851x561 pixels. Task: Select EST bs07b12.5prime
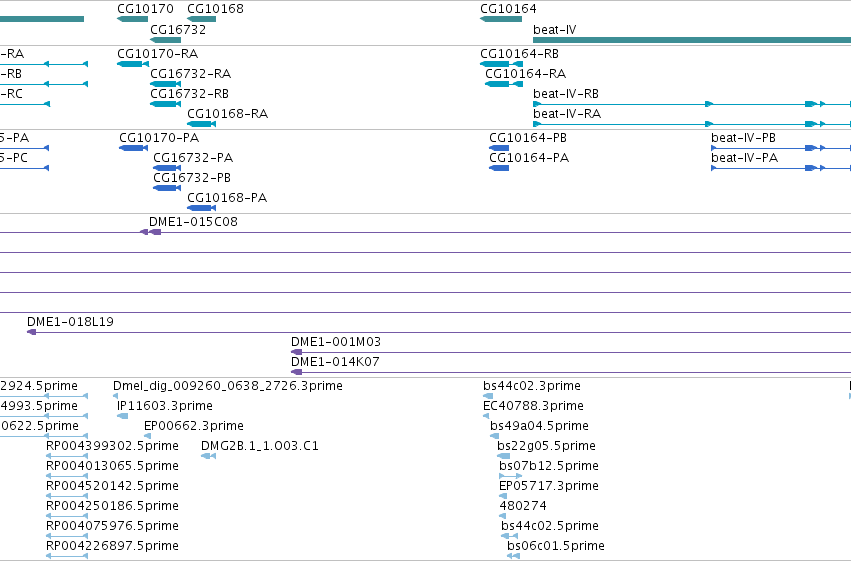pos(511,476)
